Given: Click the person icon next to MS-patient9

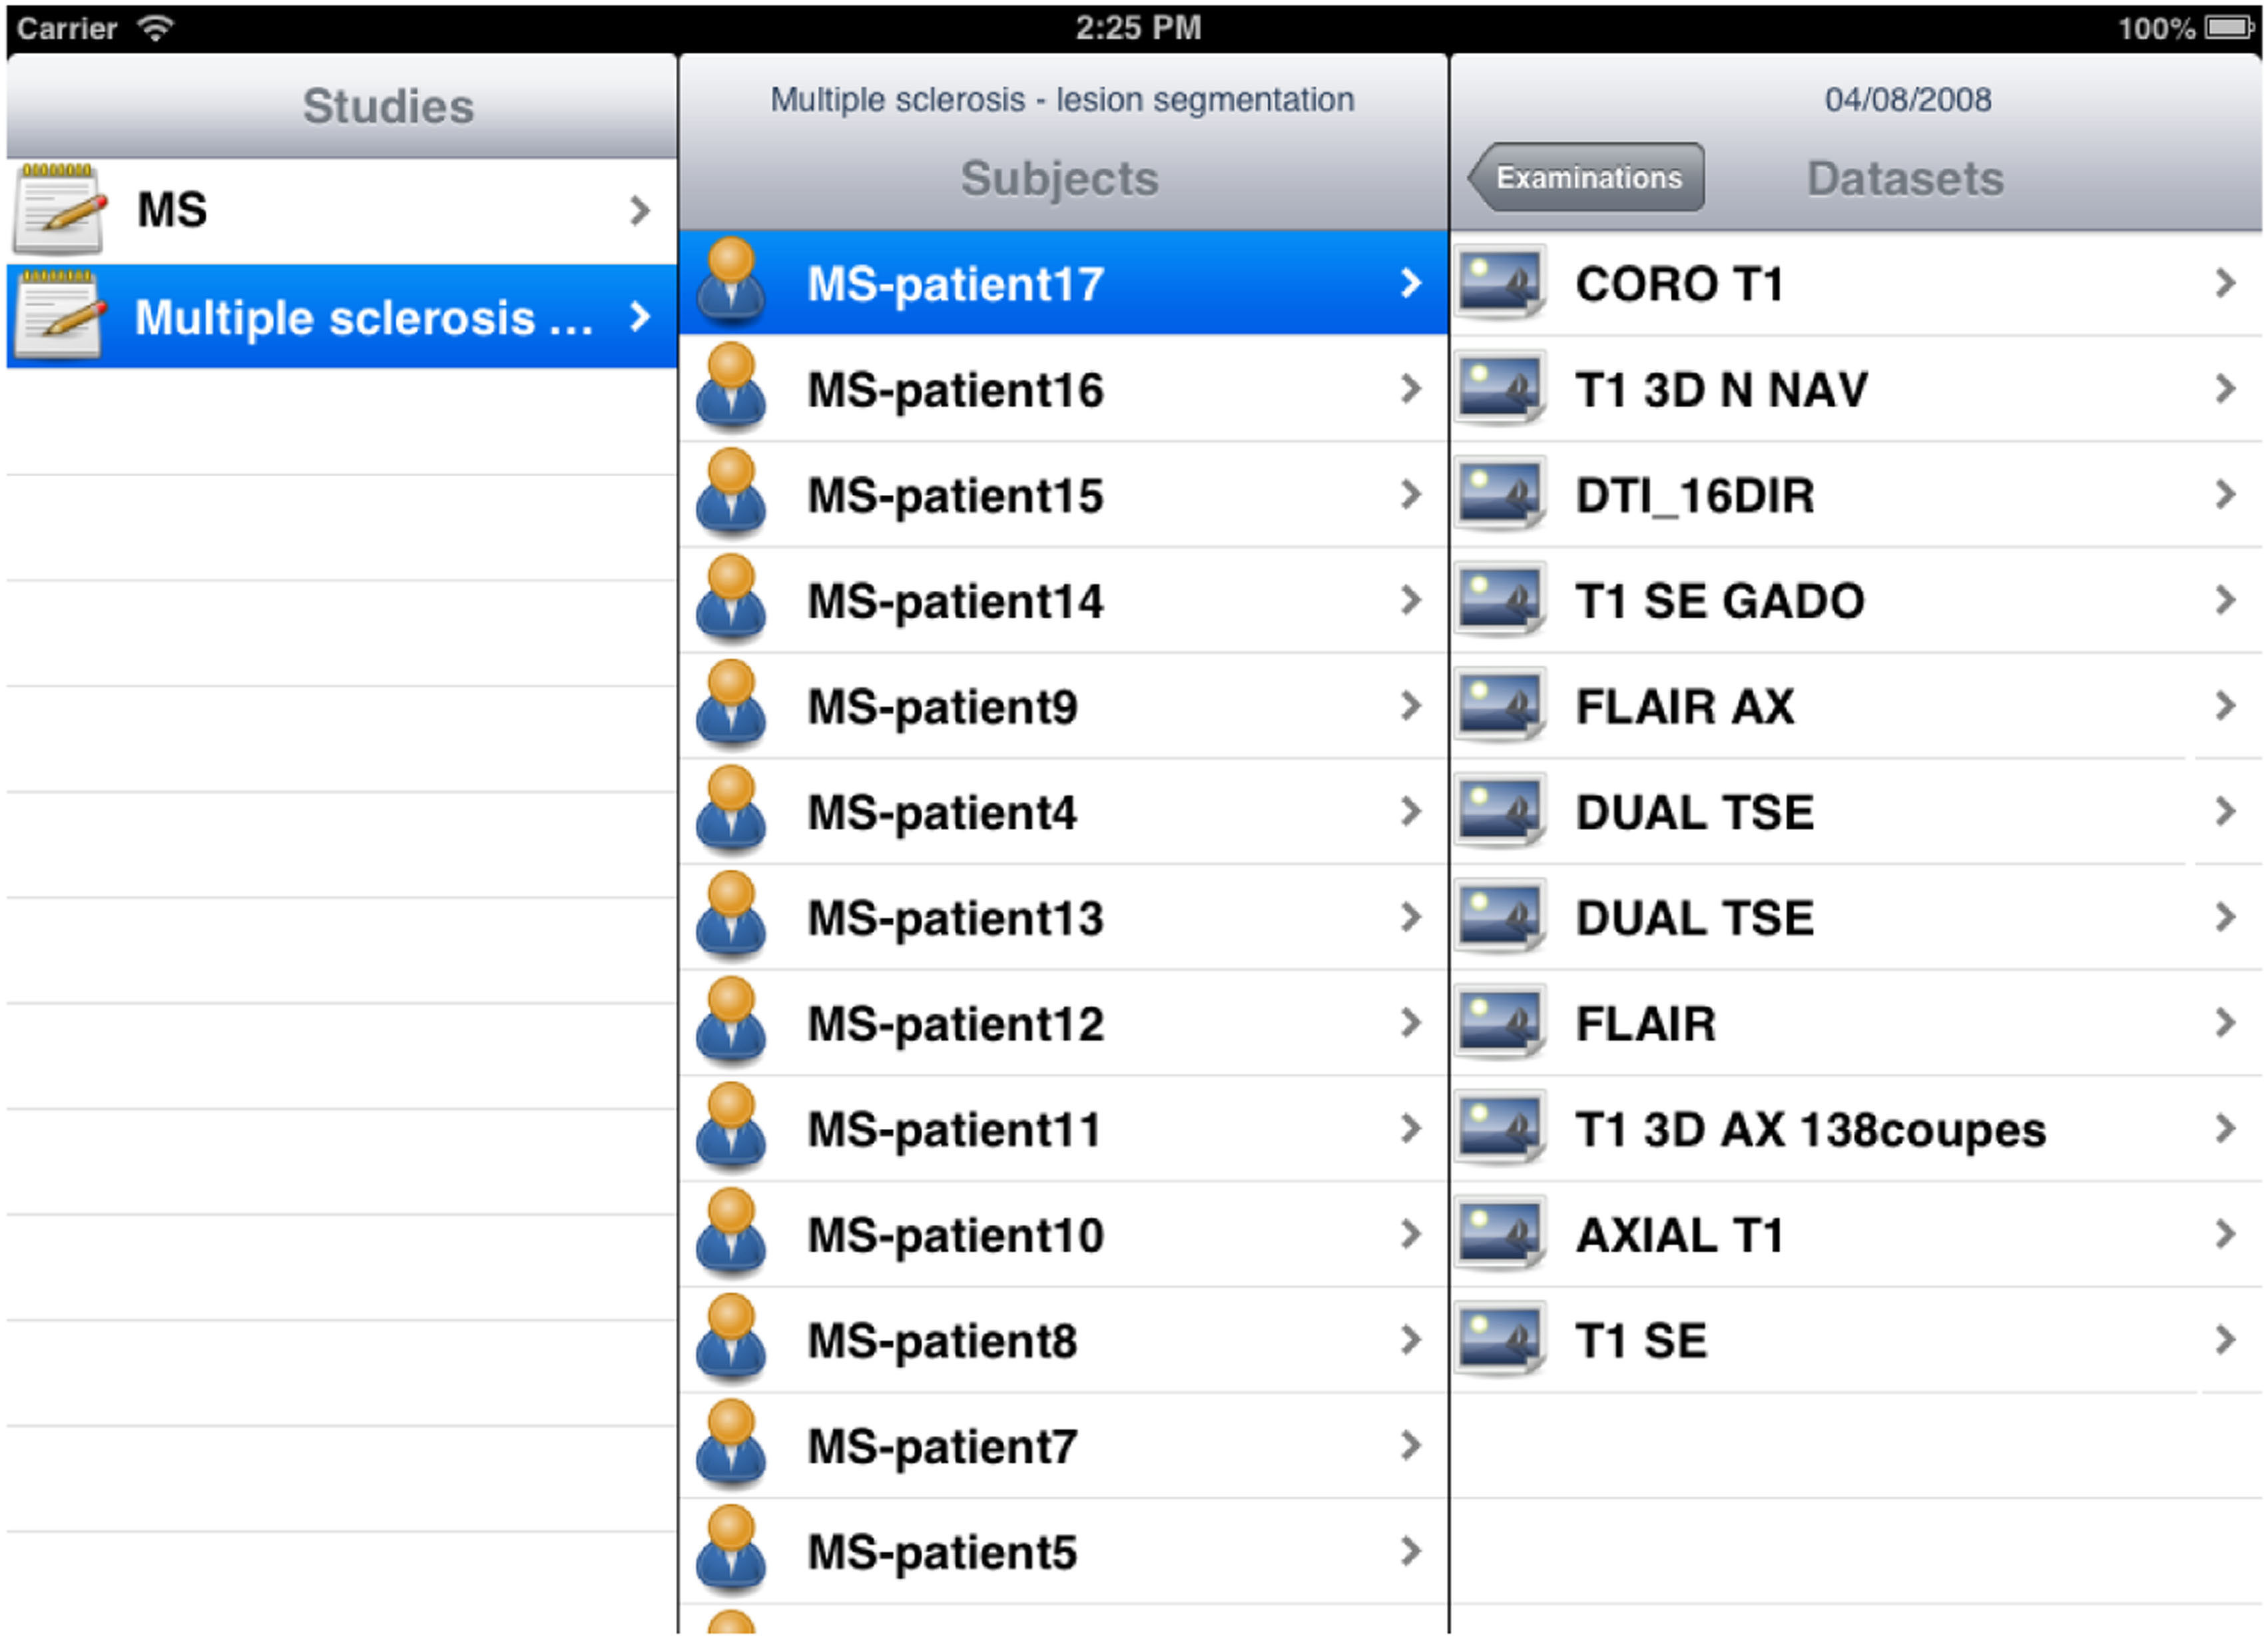Looking at the screenshot, I should (x=731, y=705).
